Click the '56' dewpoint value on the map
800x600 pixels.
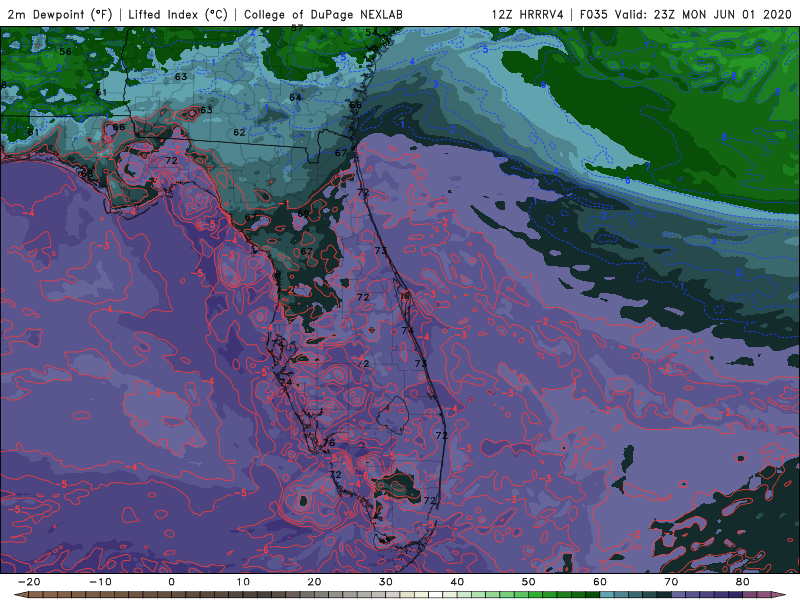[65, 52]
